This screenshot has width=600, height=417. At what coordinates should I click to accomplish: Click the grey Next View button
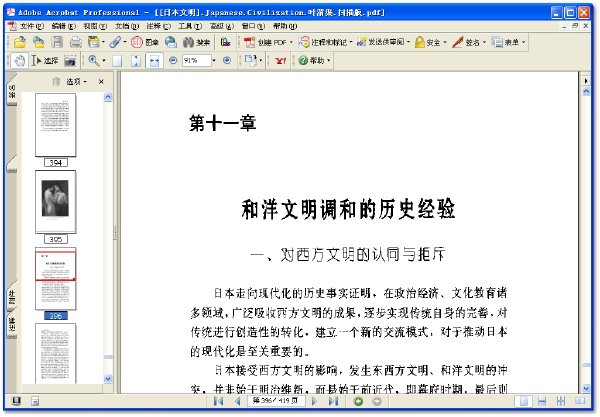[377, 401]
